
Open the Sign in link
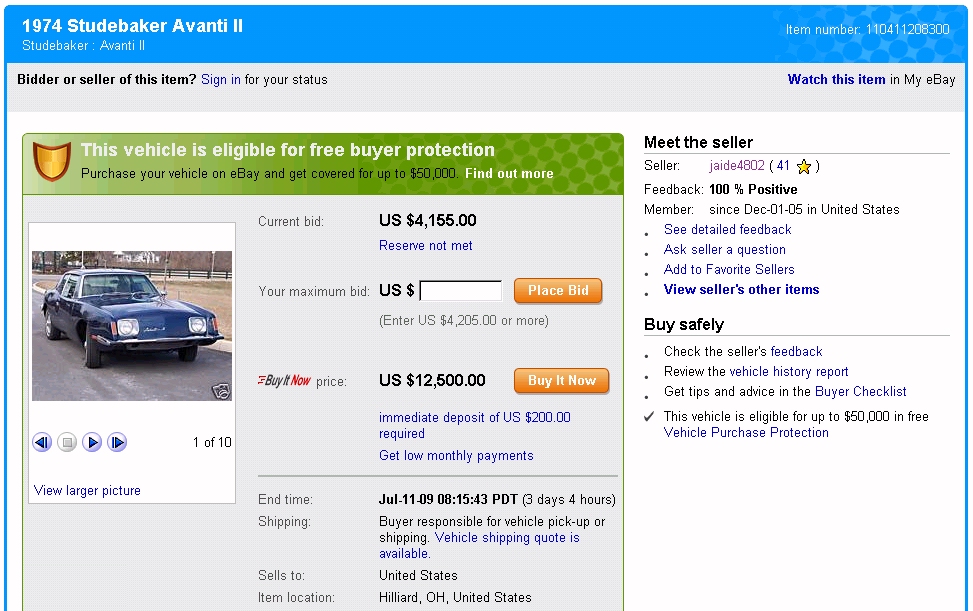pos(220,80)
